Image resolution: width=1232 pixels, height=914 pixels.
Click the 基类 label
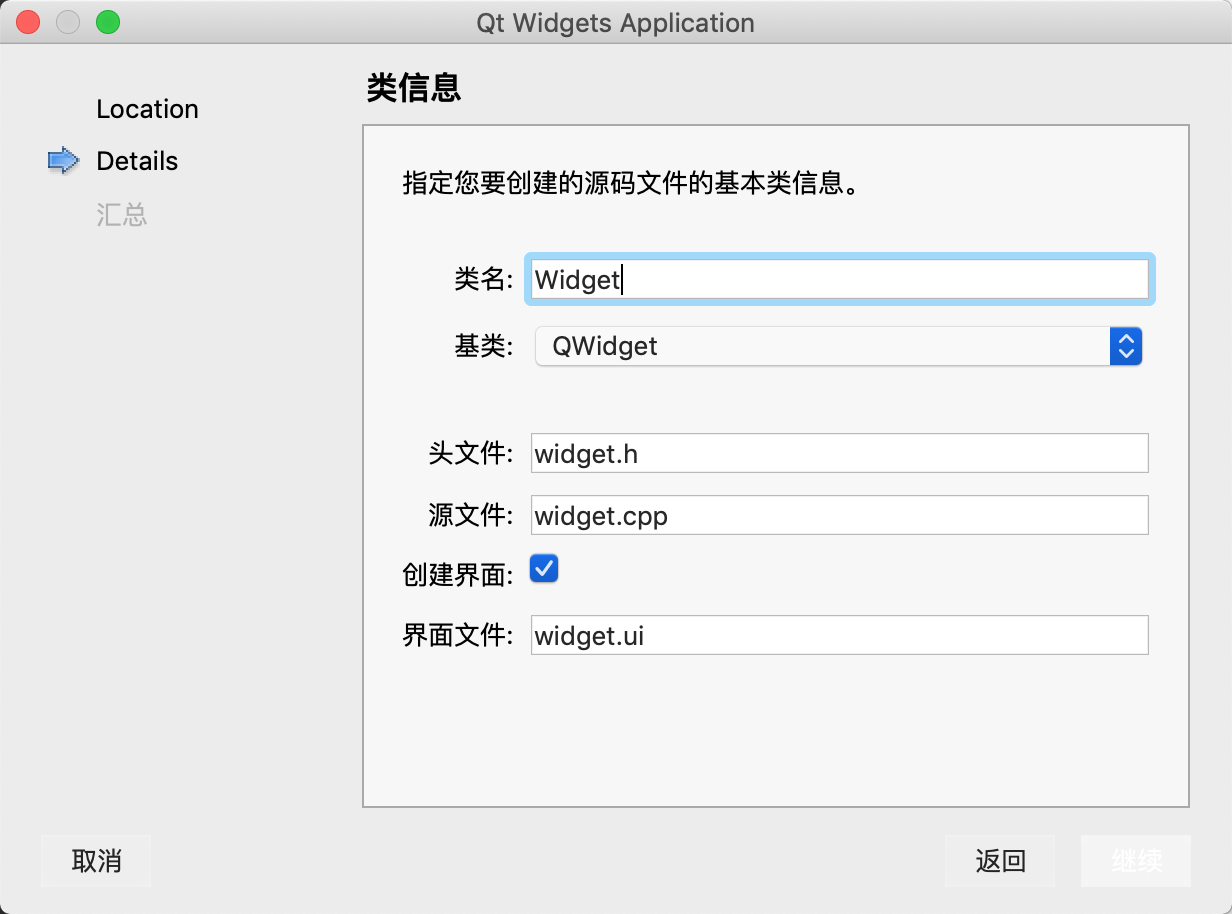click(x=483, y=346)
